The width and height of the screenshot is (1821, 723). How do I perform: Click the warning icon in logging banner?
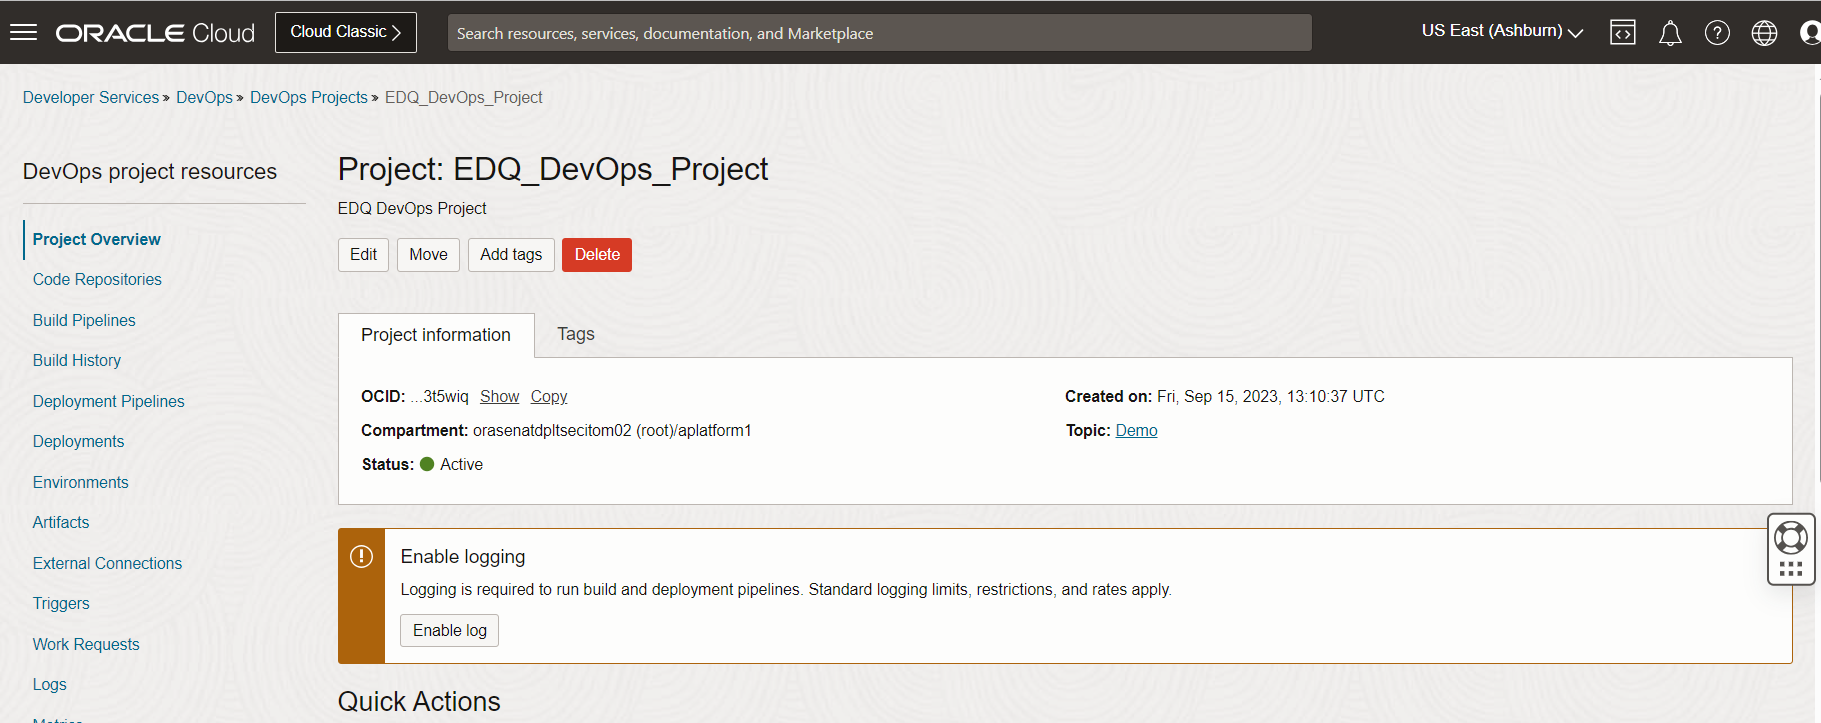click(361, 556)
